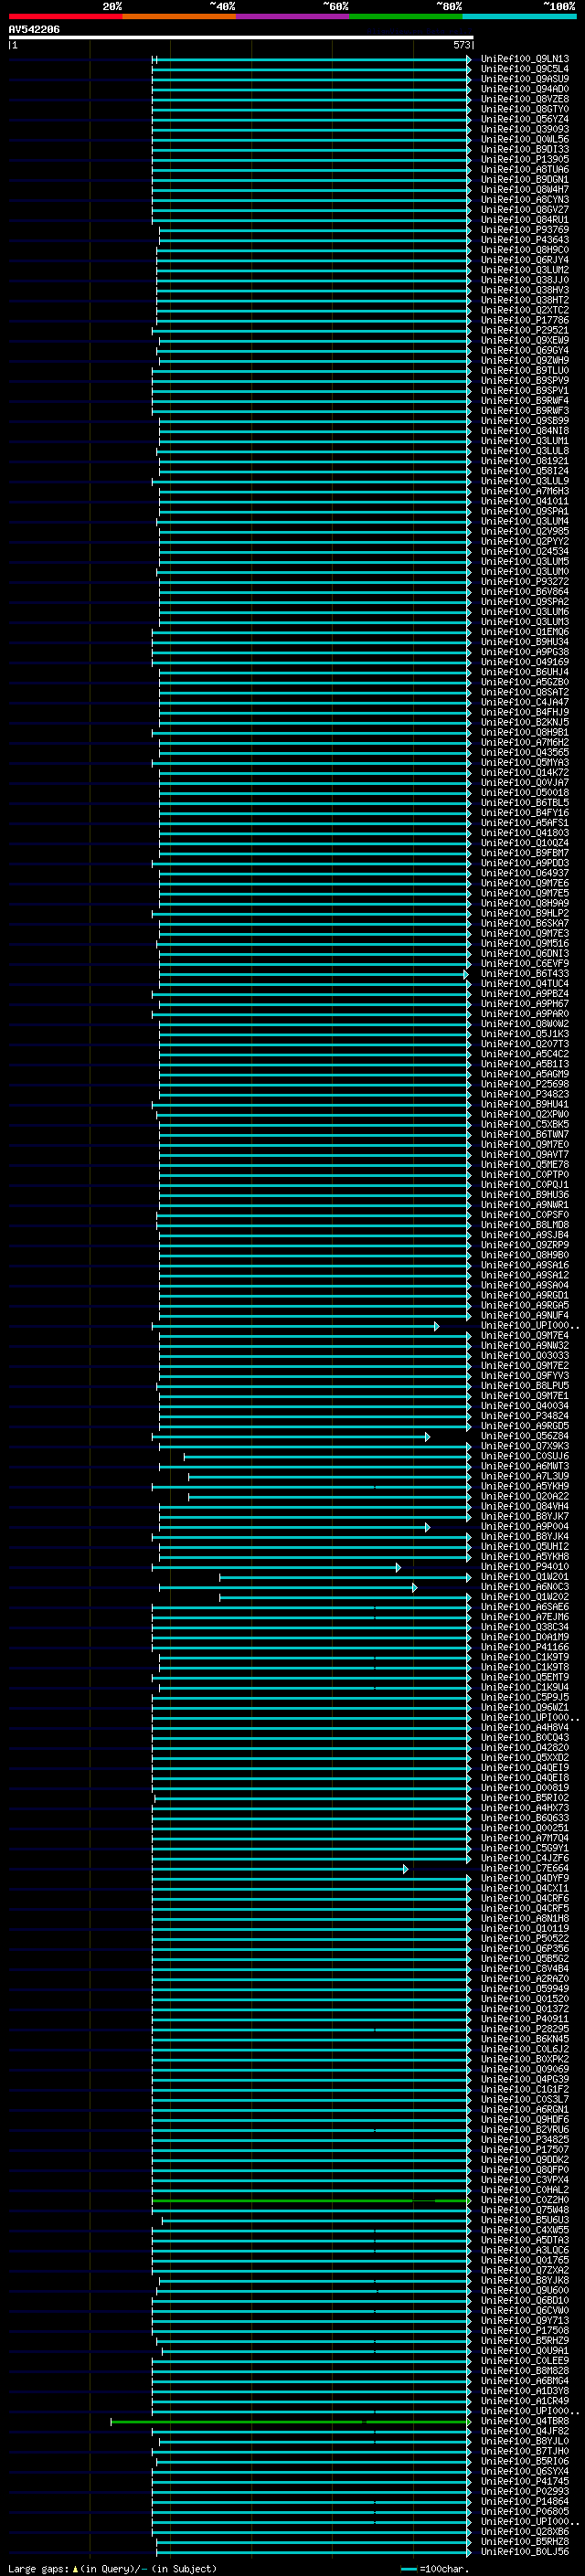
Task: Select label UniRef100_Q9M7E4
Action: [x=525, y=1335]
